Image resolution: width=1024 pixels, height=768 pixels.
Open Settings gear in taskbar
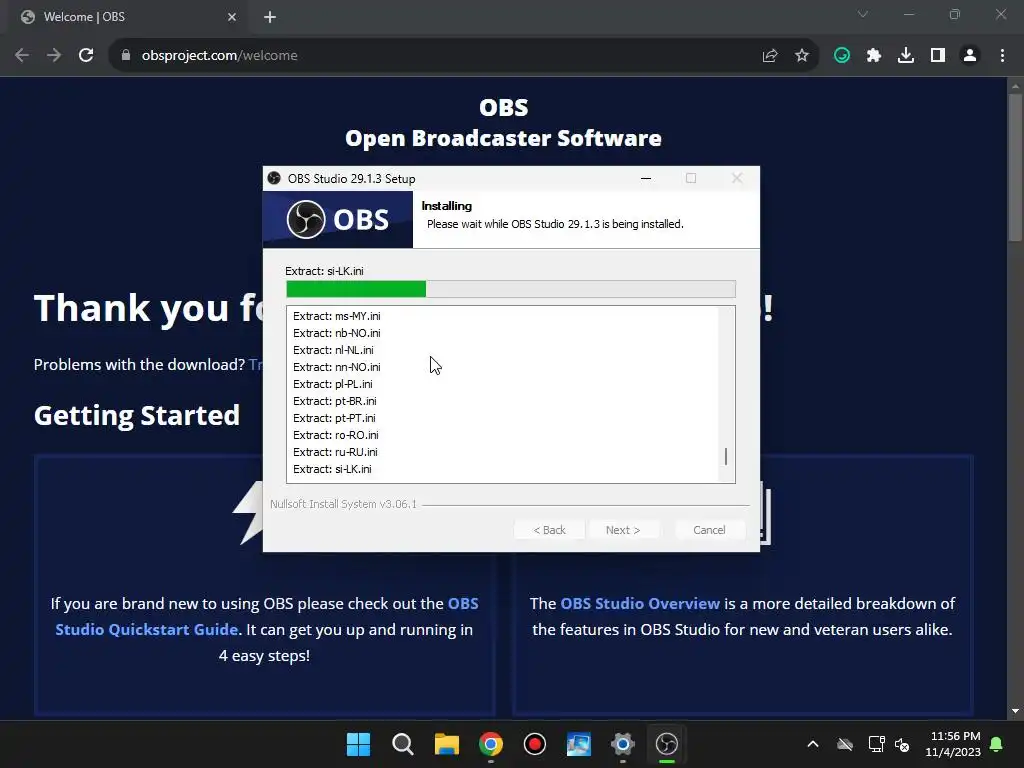coord(623,744)
